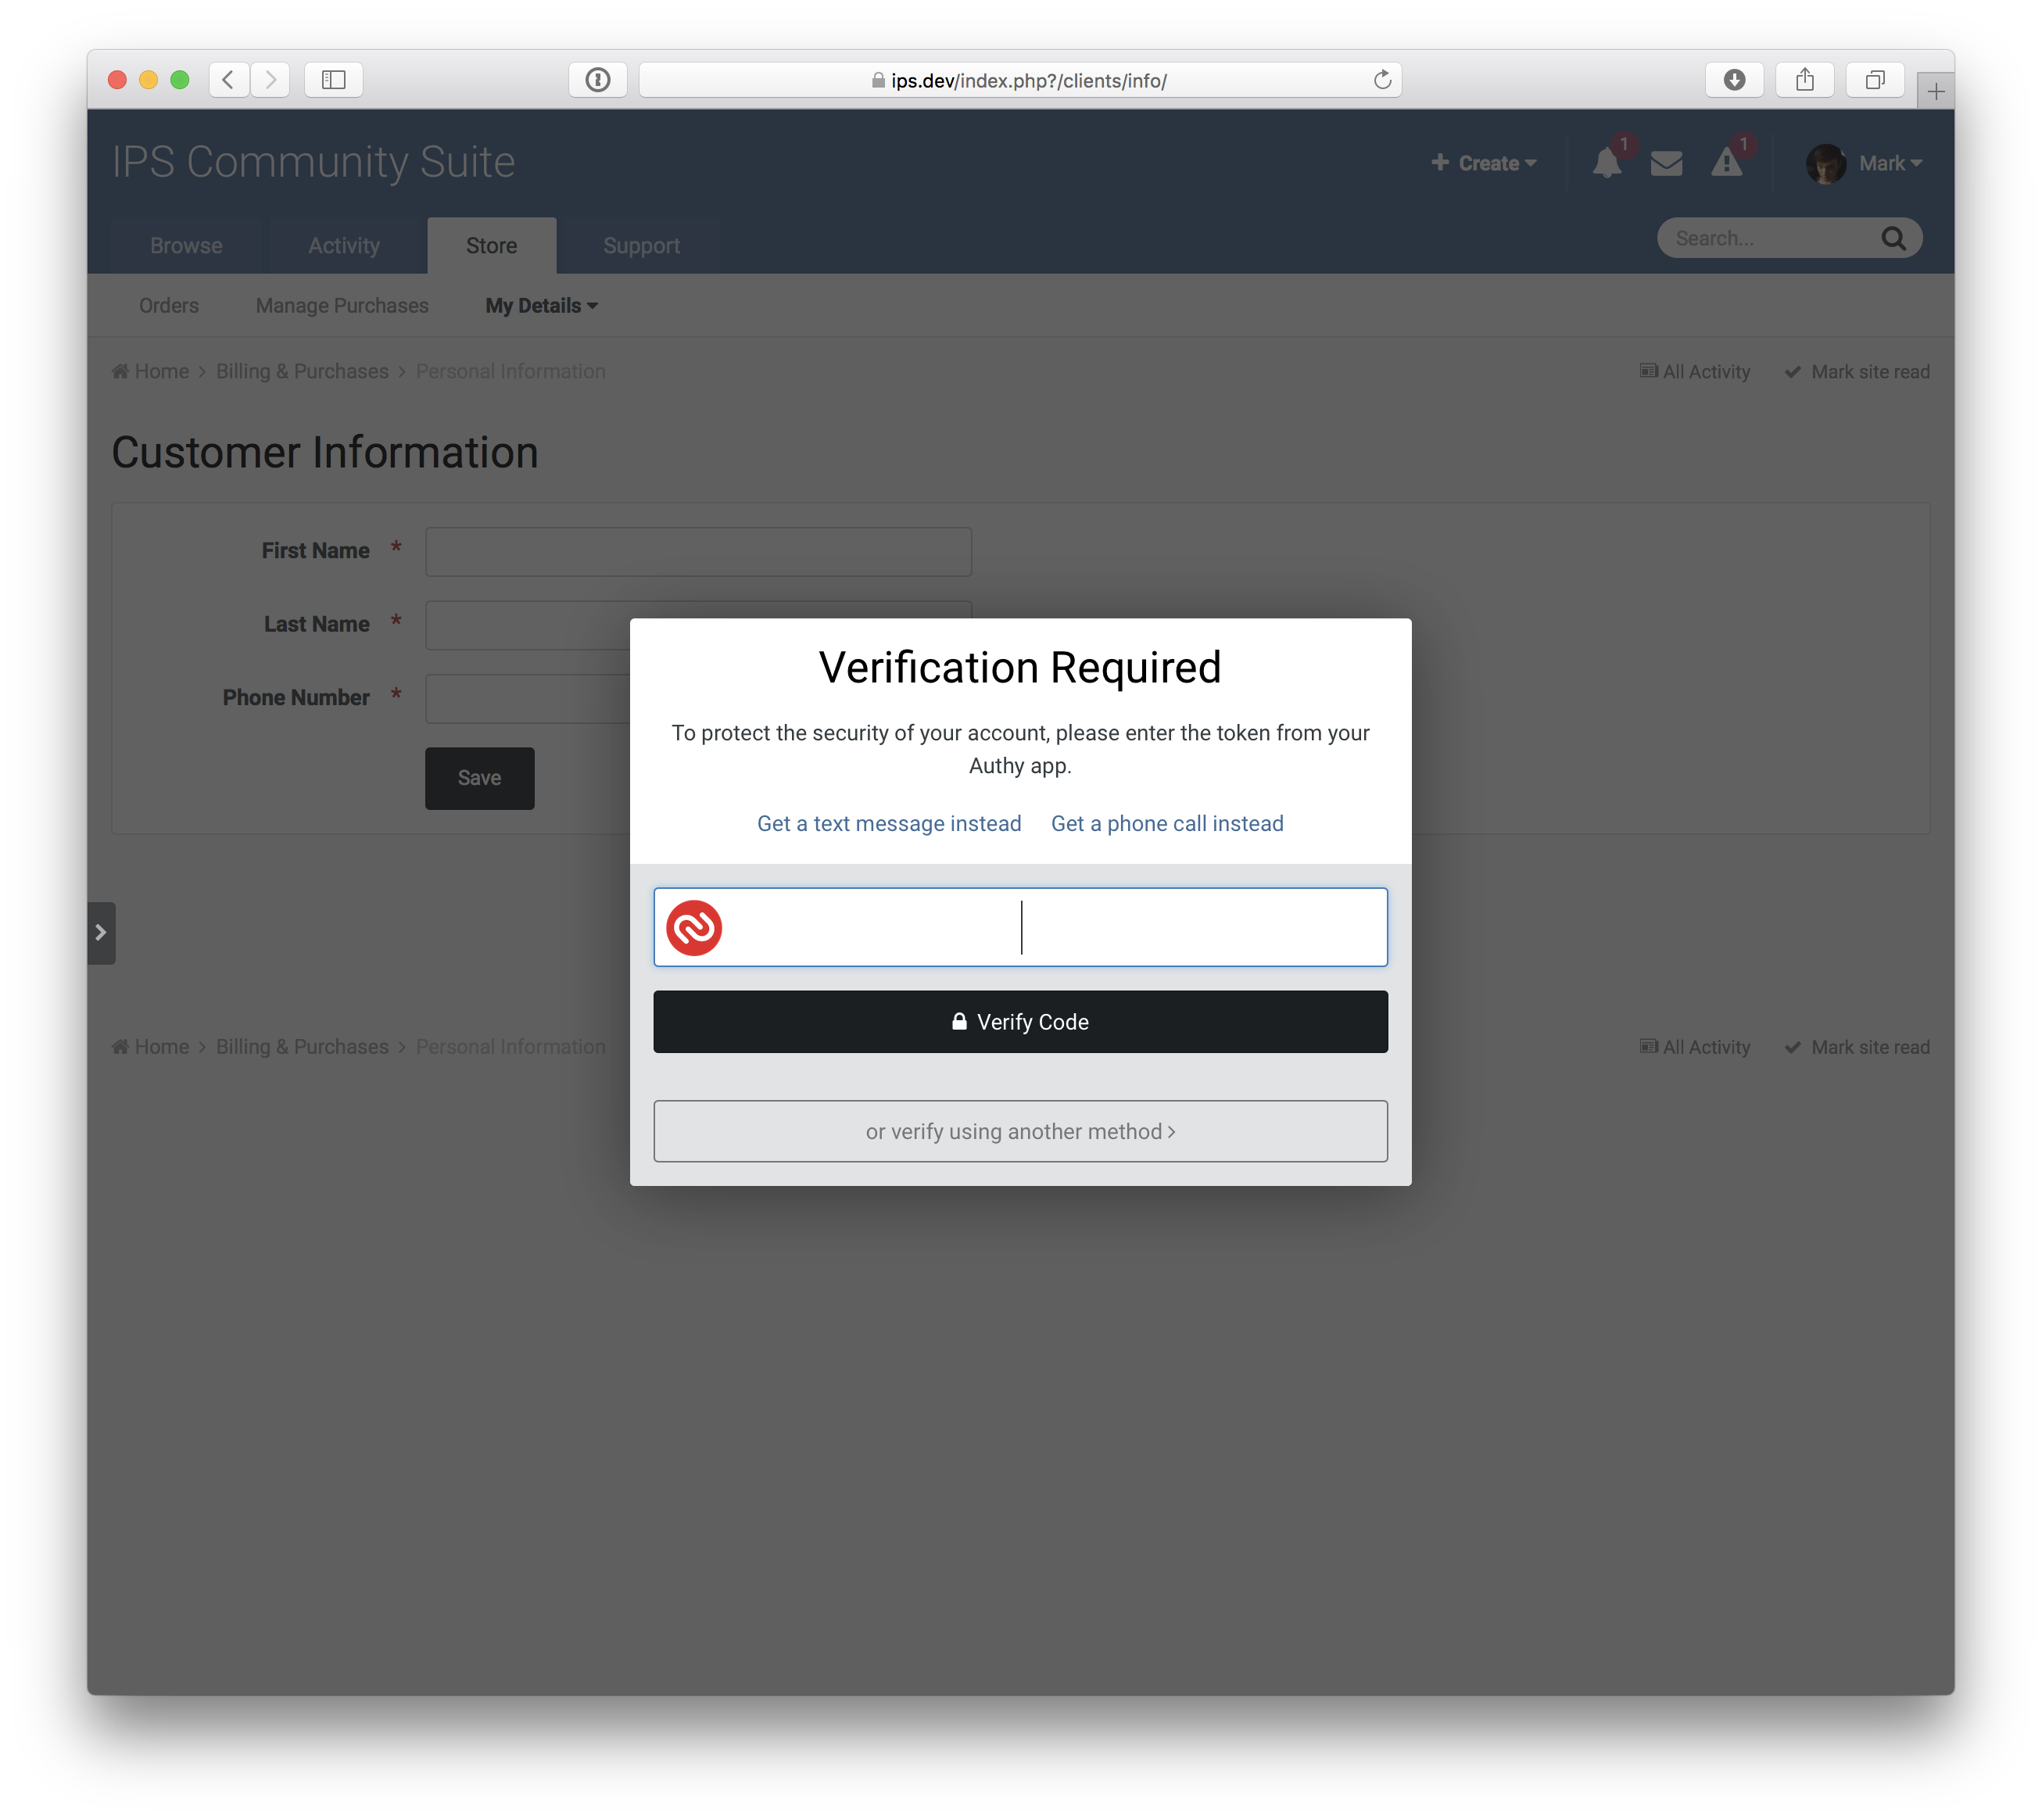The width and height of the screenshot is (2042, 1820).
Task: Switch to the Activity tab
Action: 344,246
